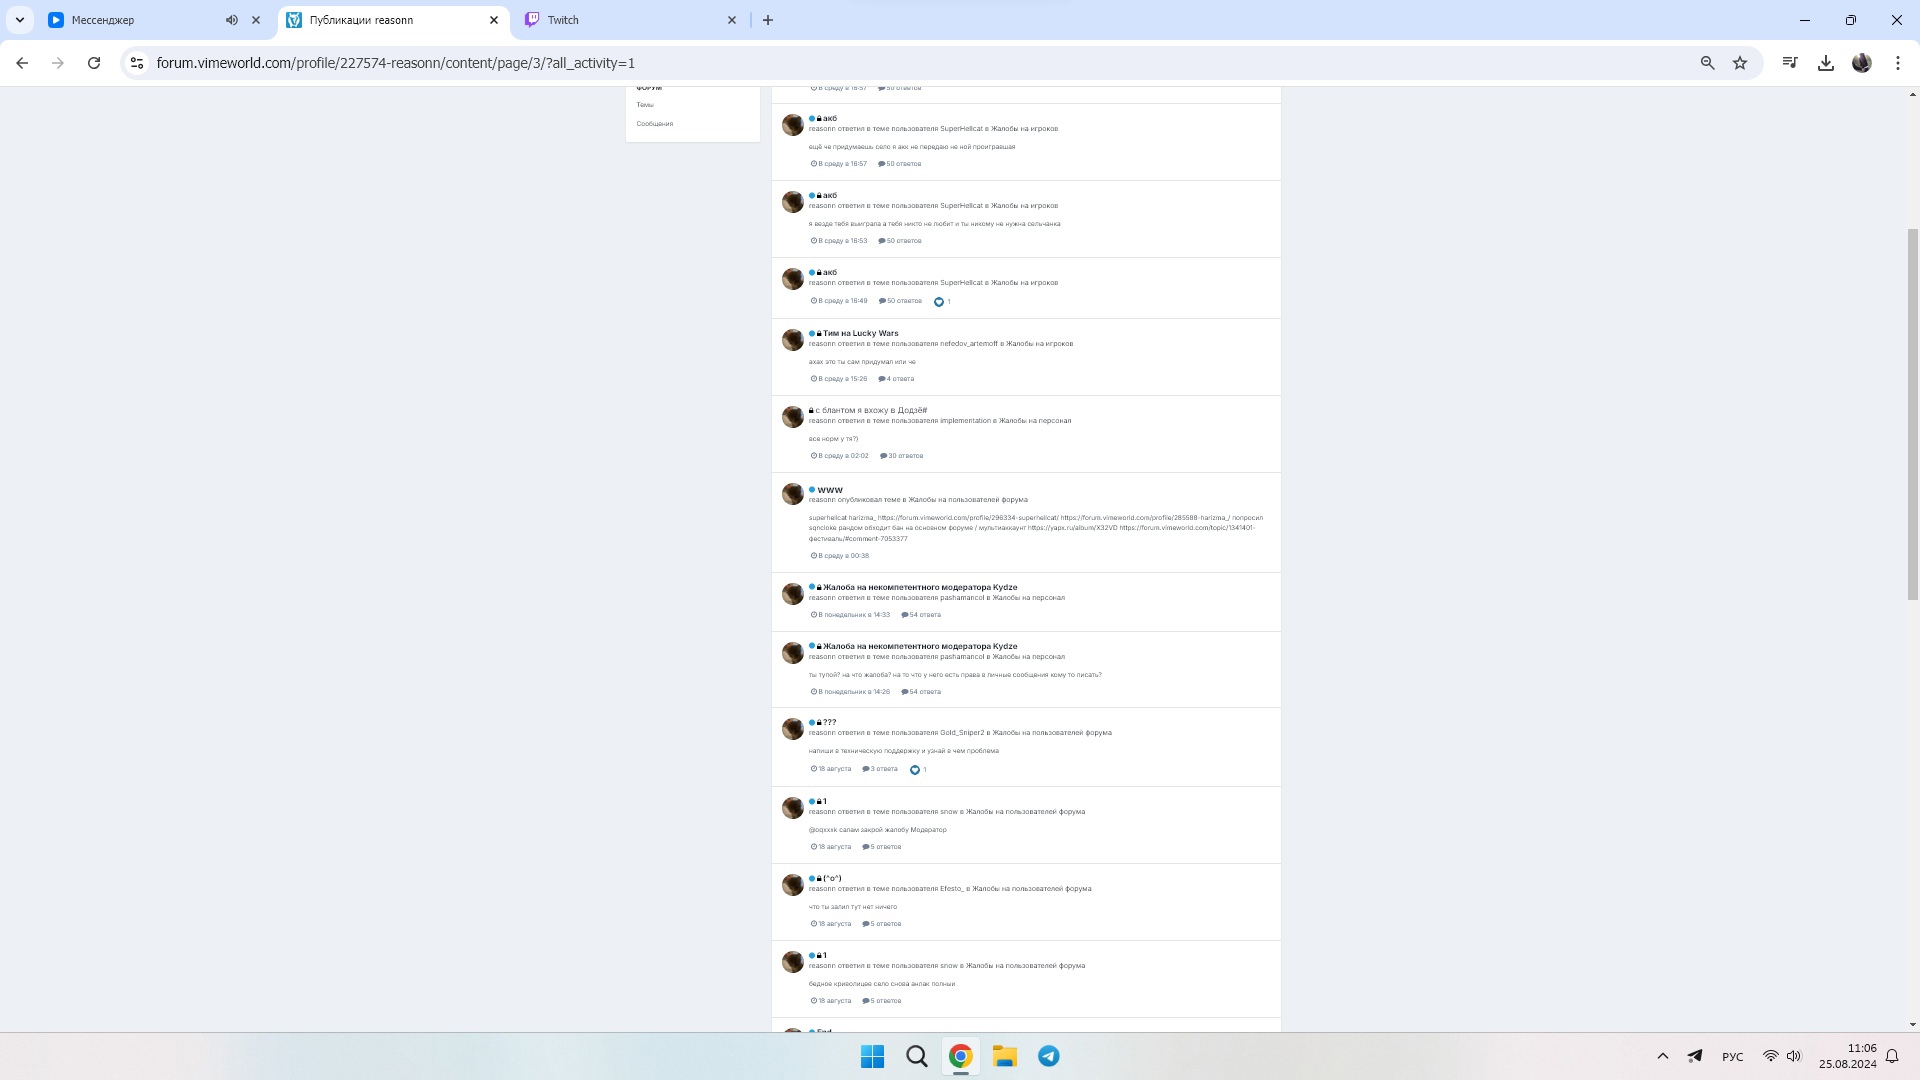Viewport: 1920px width, 1080px height.
Task: View site information icon in address bar
Action: click(137, 63)
